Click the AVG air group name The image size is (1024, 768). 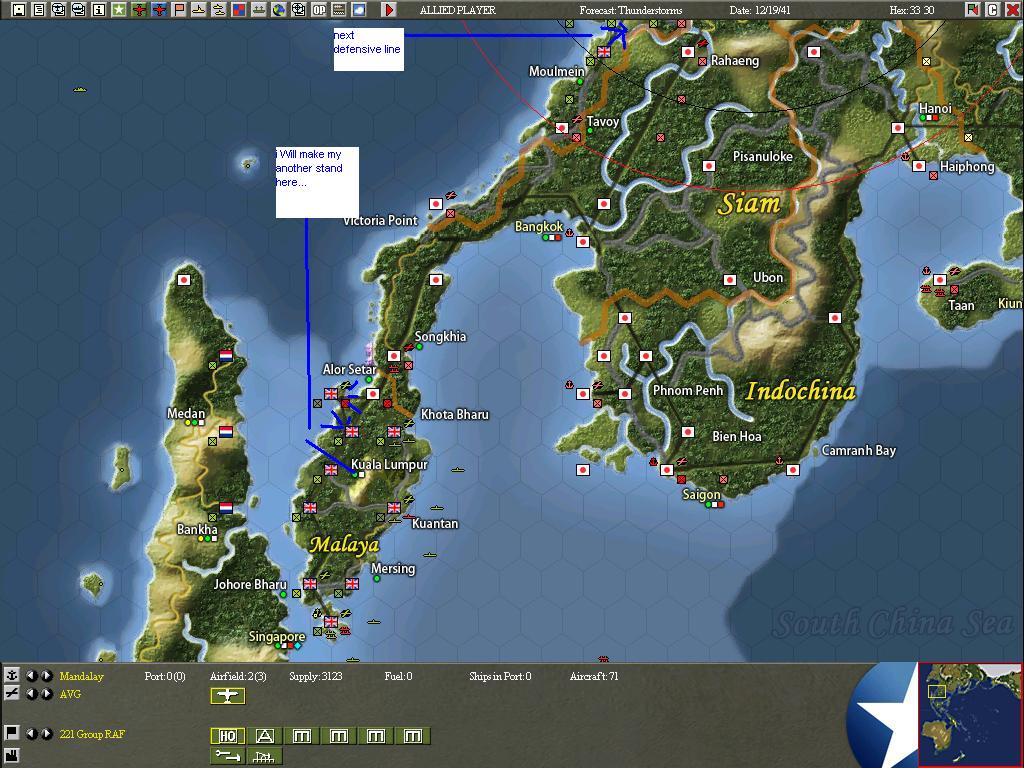71,694
